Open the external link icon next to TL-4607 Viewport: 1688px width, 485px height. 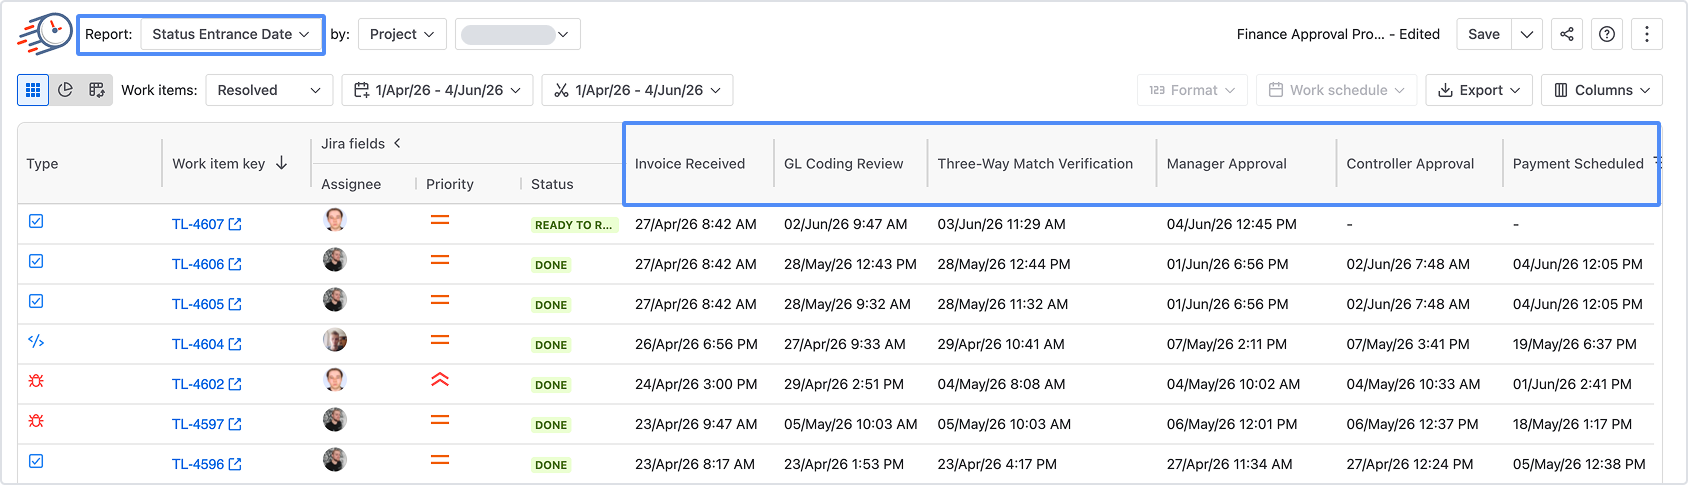tap(235, 224)
